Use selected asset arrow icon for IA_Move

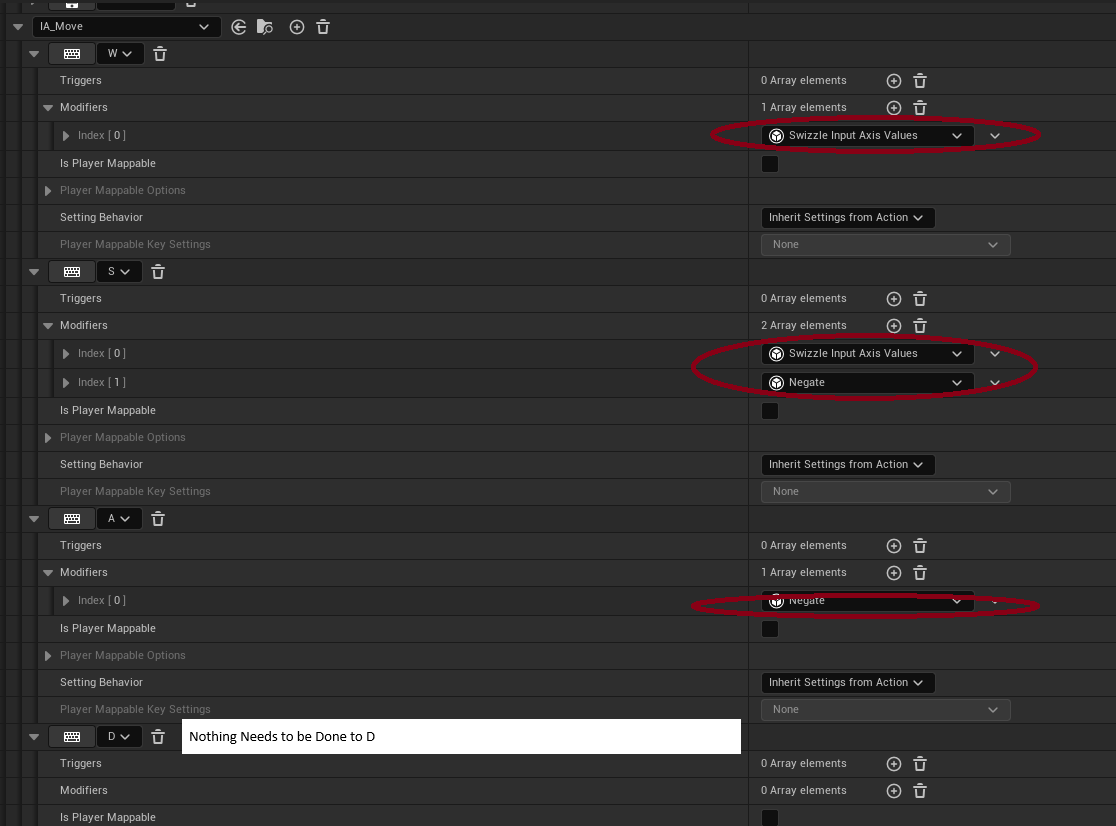tap(238, 27)
